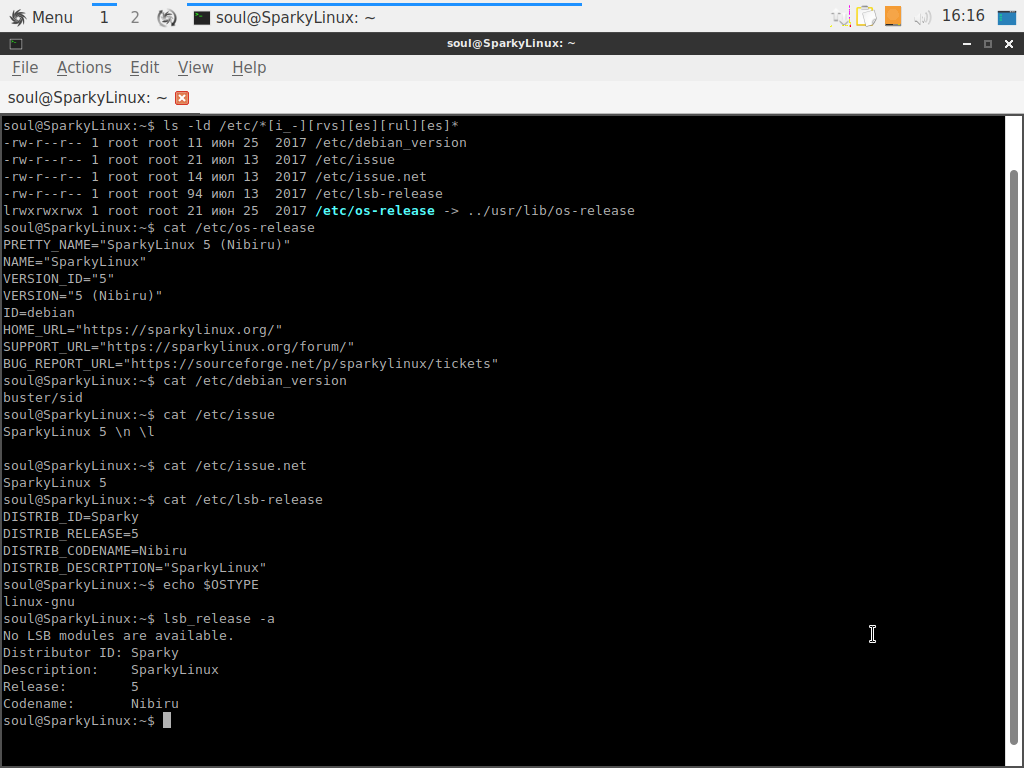Open the Edit menu

(144, 68)
